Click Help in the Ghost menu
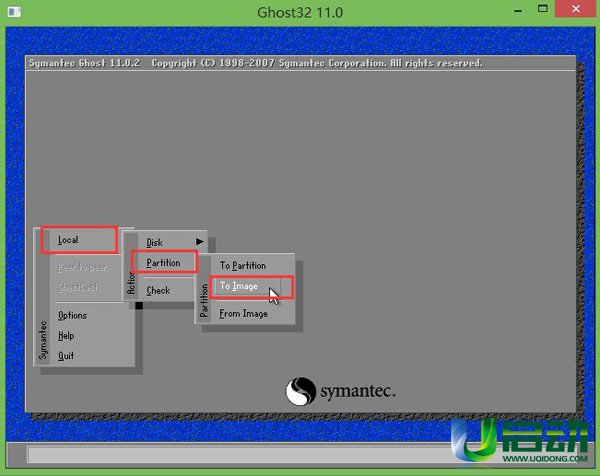 tap(66, 336)
